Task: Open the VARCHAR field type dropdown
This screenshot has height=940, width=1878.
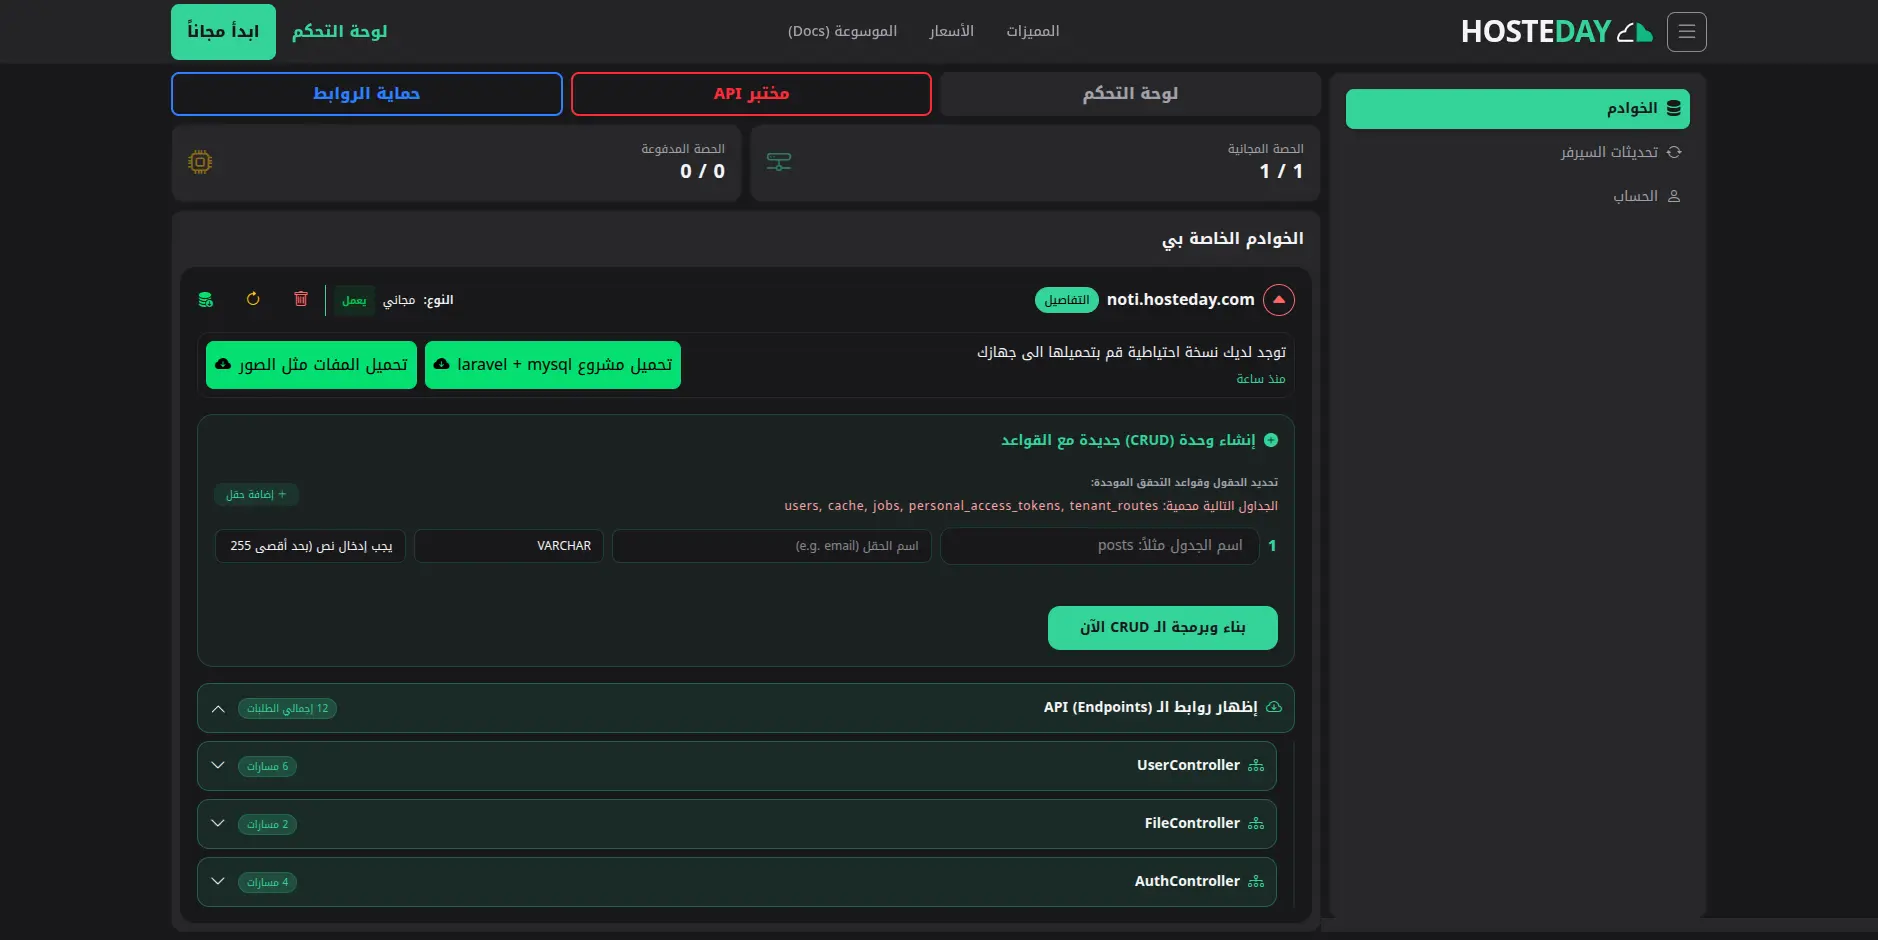Action: (509, 546)
